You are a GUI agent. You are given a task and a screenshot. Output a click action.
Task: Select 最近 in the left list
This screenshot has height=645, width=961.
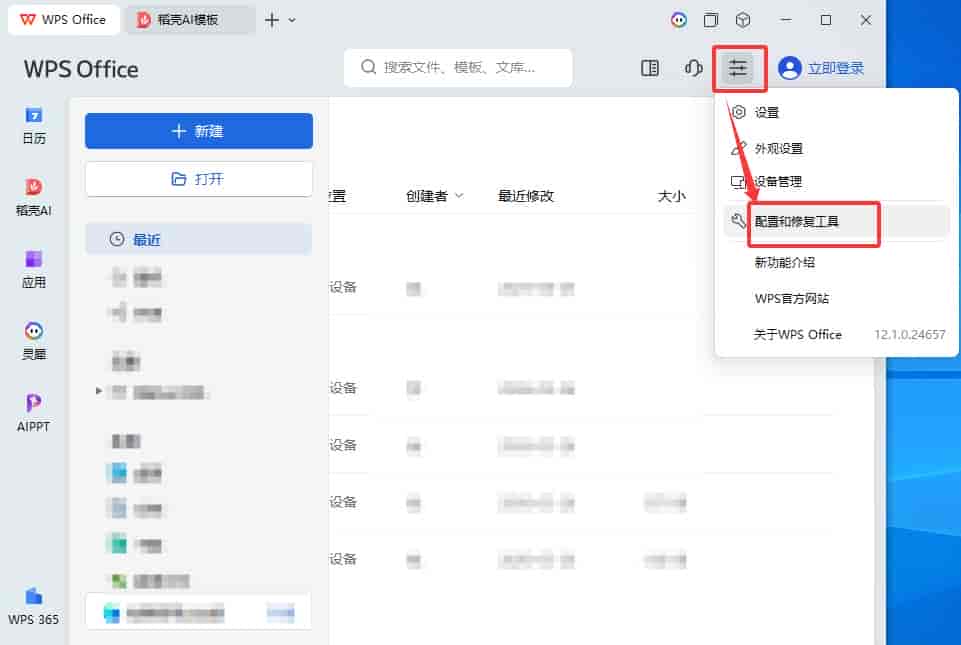point(199,239)
